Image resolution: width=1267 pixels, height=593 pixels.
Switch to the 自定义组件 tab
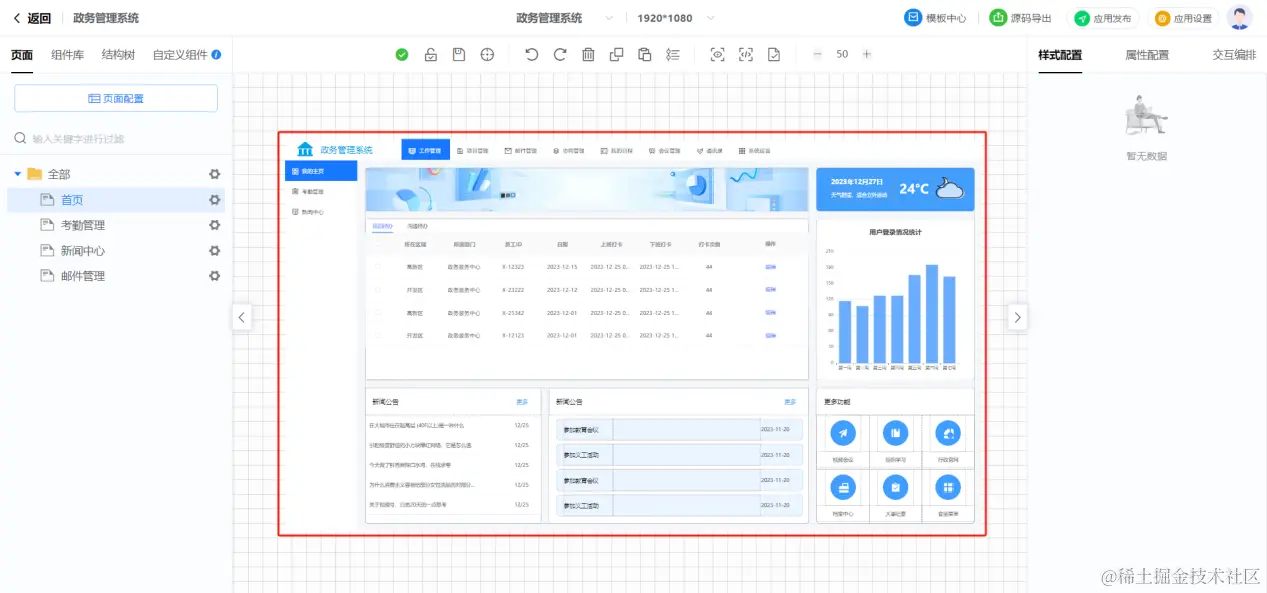pos(180,55)
